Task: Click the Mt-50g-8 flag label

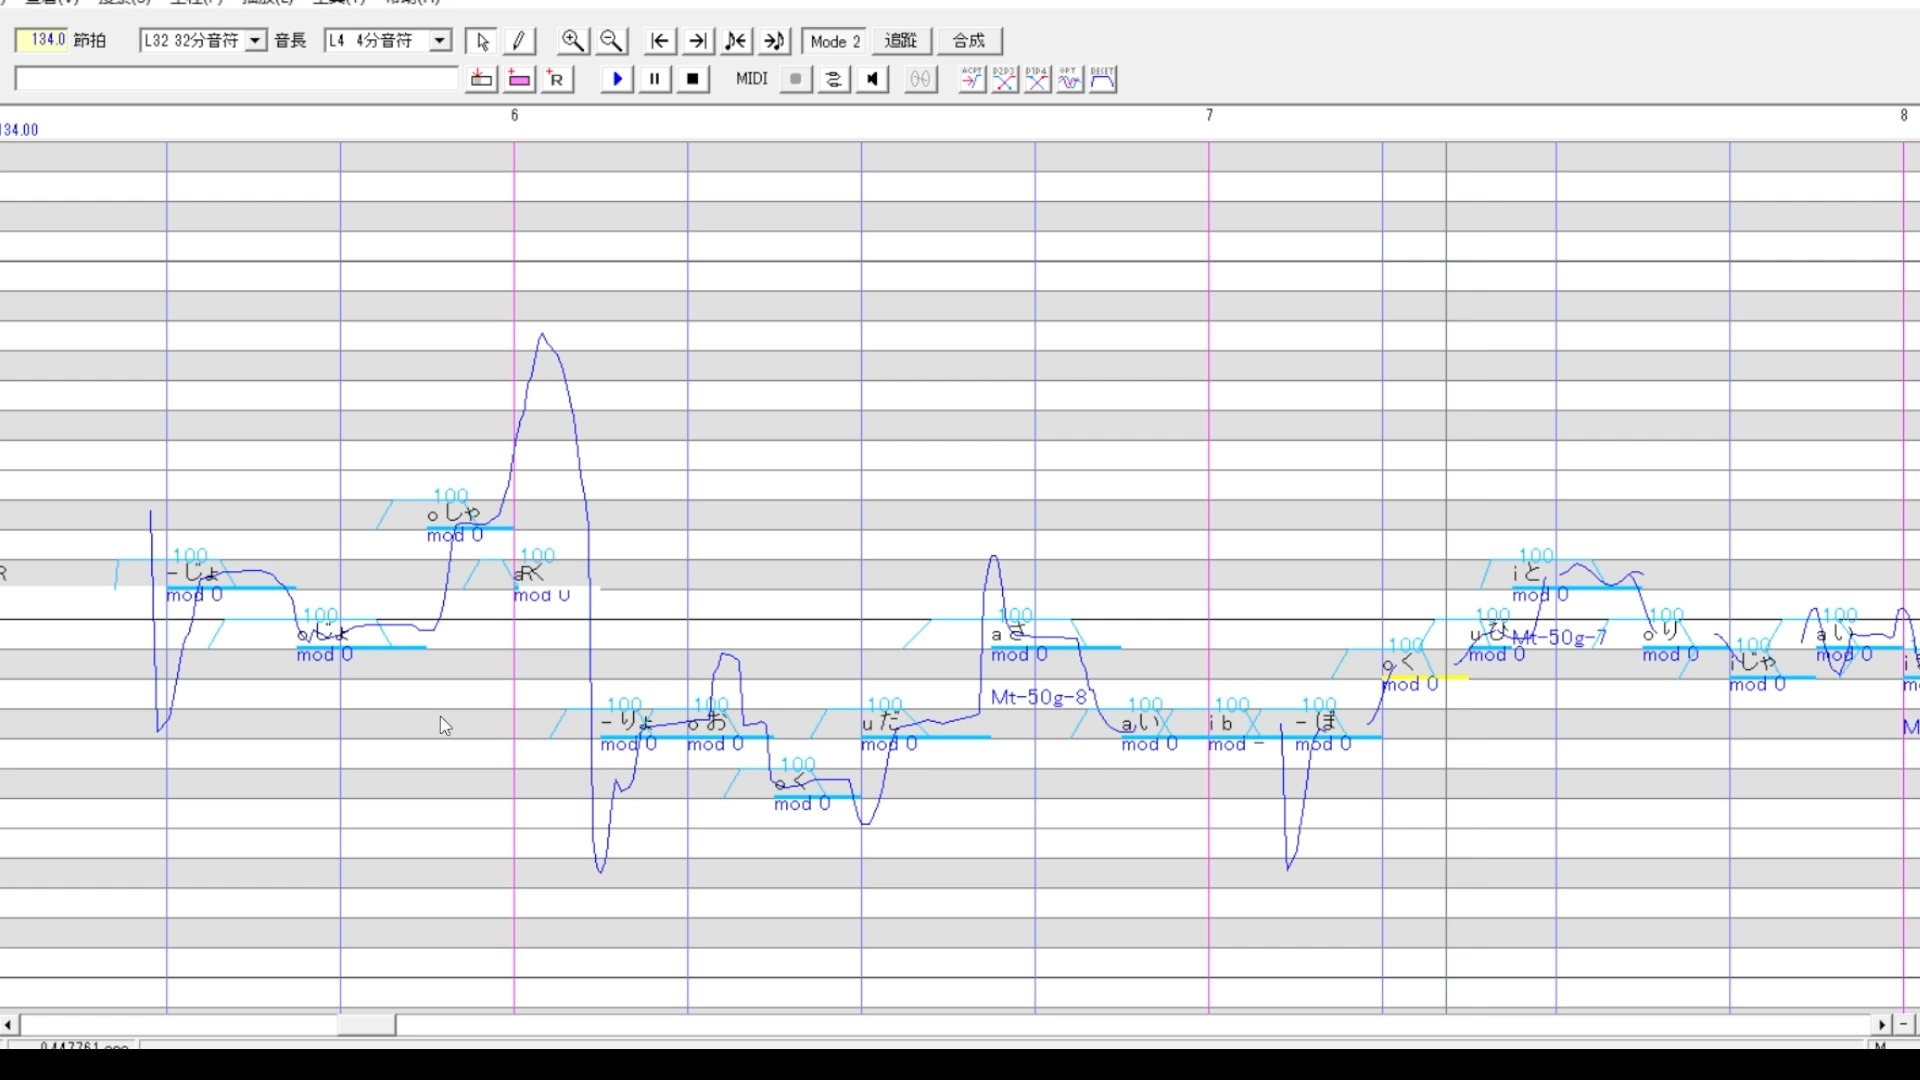Action: point(1039,697)
